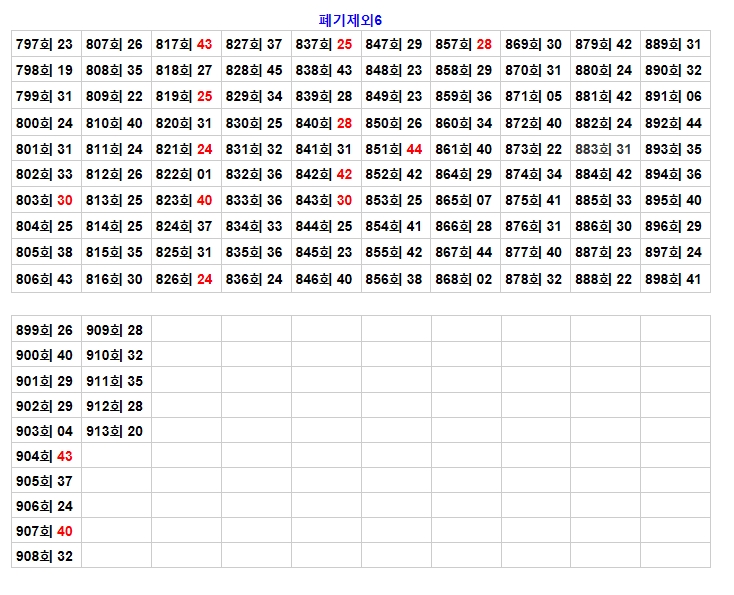Select the cell 889회 31
This screenshot has height=595, width=734.
[x=674, y=44]
